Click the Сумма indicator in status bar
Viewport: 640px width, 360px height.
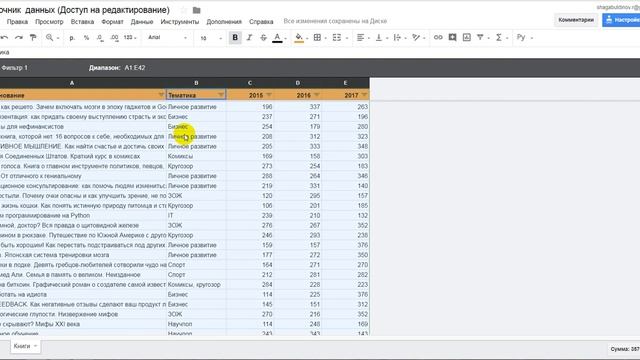[624, 349]
